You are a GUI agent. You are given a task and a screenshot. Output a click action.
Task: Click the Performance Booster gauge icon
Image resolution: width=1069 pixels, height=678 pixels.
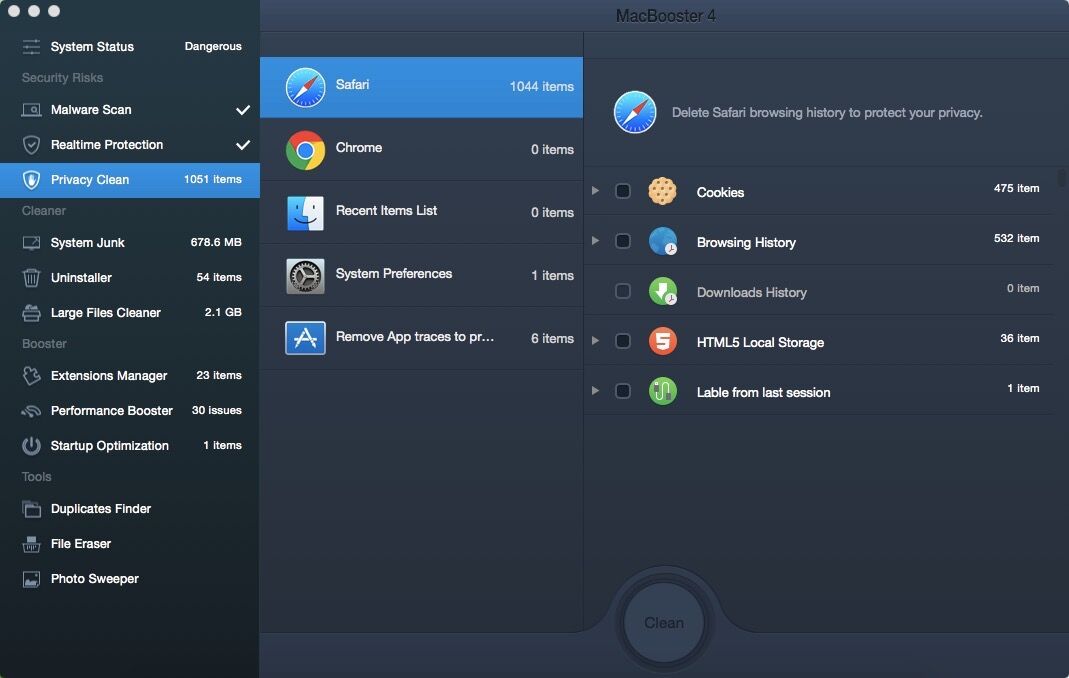31,411
